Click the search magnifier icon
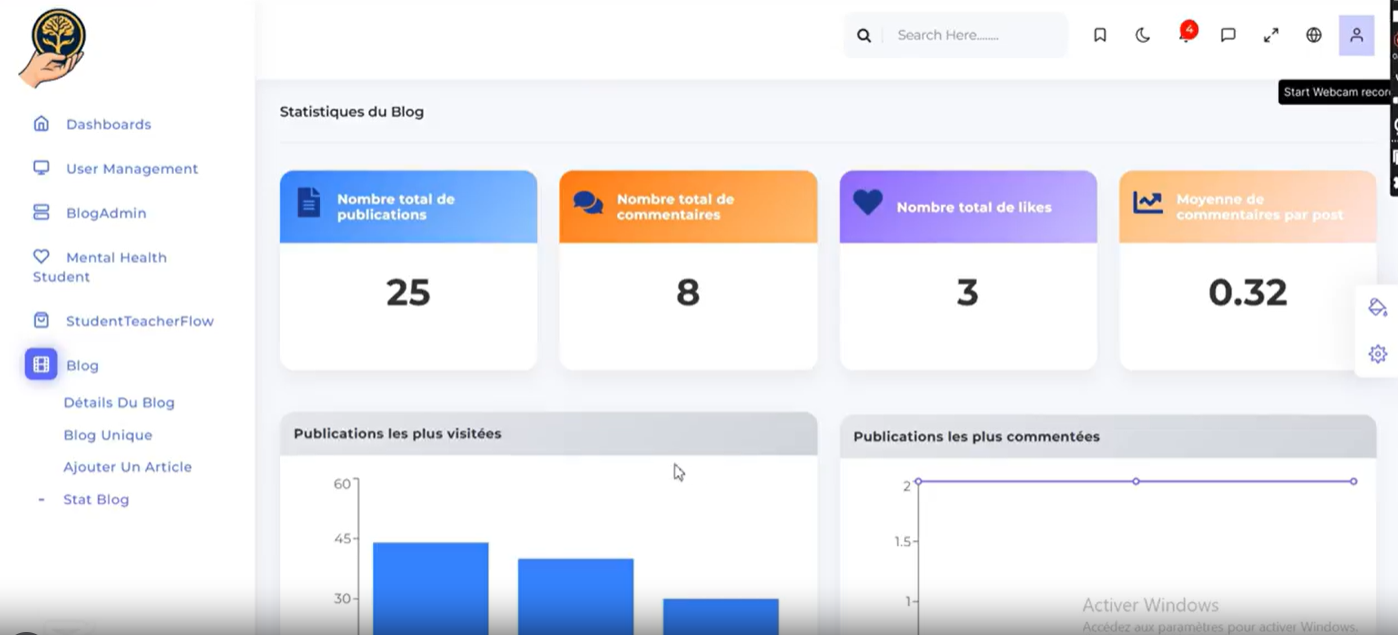This screenshot has height=635, width=1398. pos(864,36)
